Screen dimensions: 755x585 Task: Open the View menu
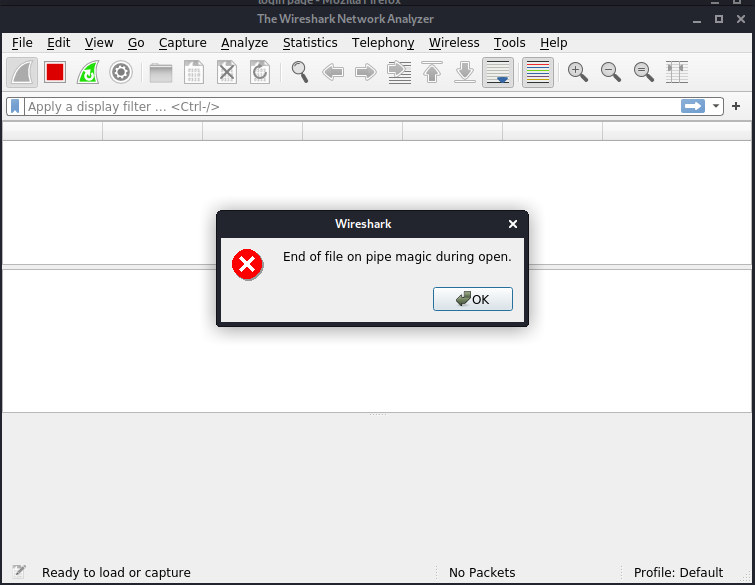click(99, 43)
